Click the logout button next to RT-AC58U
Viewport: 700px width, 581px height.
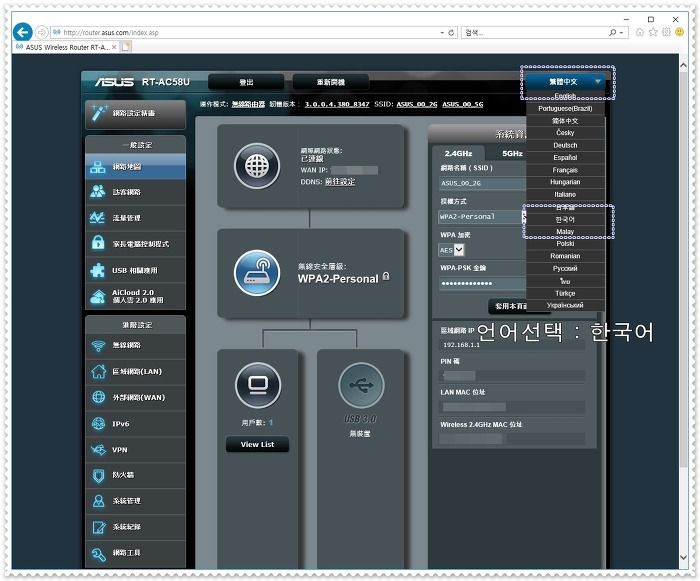tap(246, 82)
